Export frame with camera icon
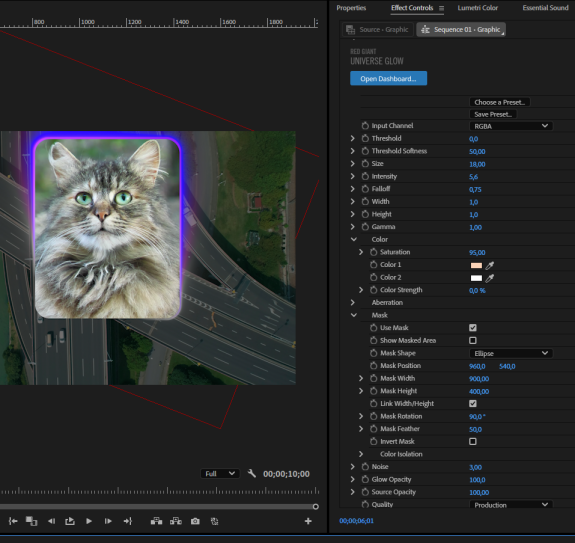The height and width of the screenshot is (543, 575). 195,521
